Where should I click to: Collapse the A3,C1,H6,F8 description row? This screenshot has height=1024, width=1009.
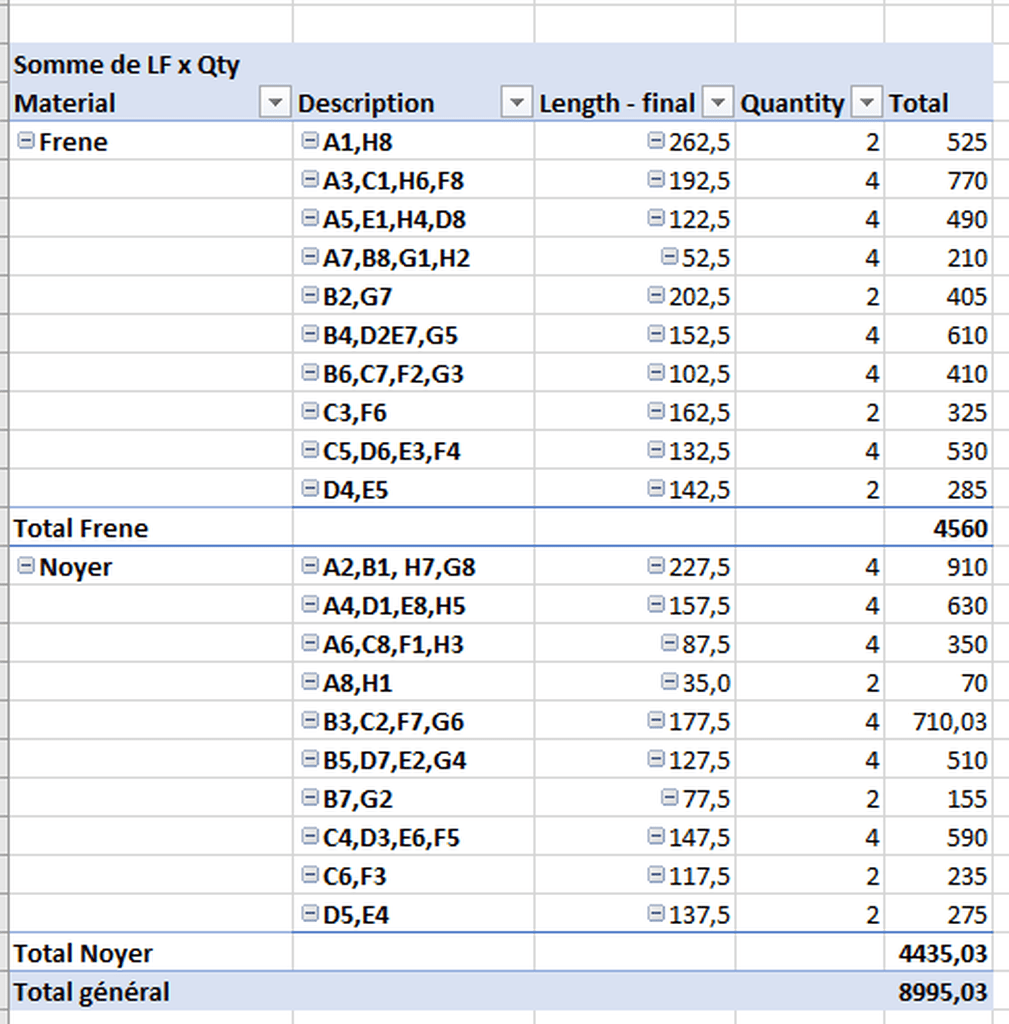310,181
